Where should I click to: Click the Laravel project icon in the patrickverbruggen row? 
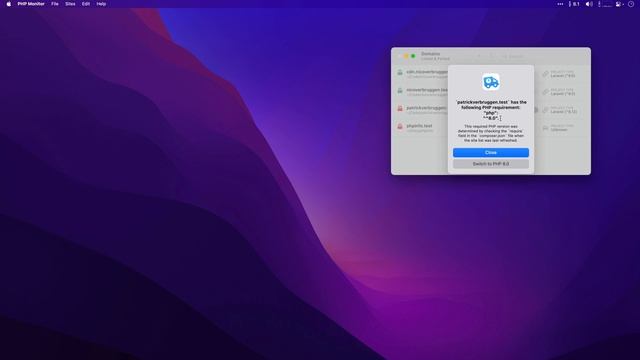pyautogui.click(x=545, y=110)
